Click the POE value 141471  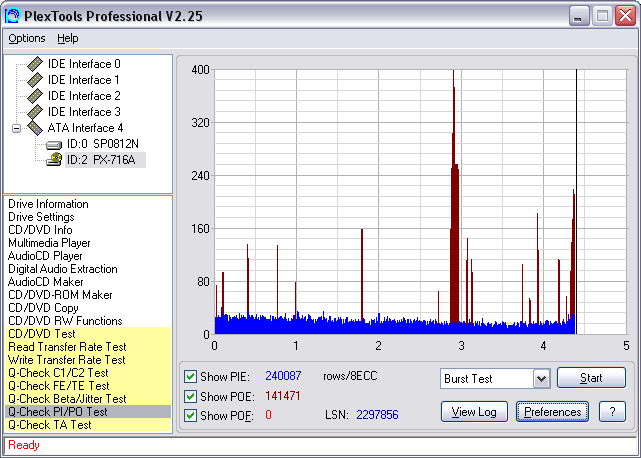[x=282, y=396]
